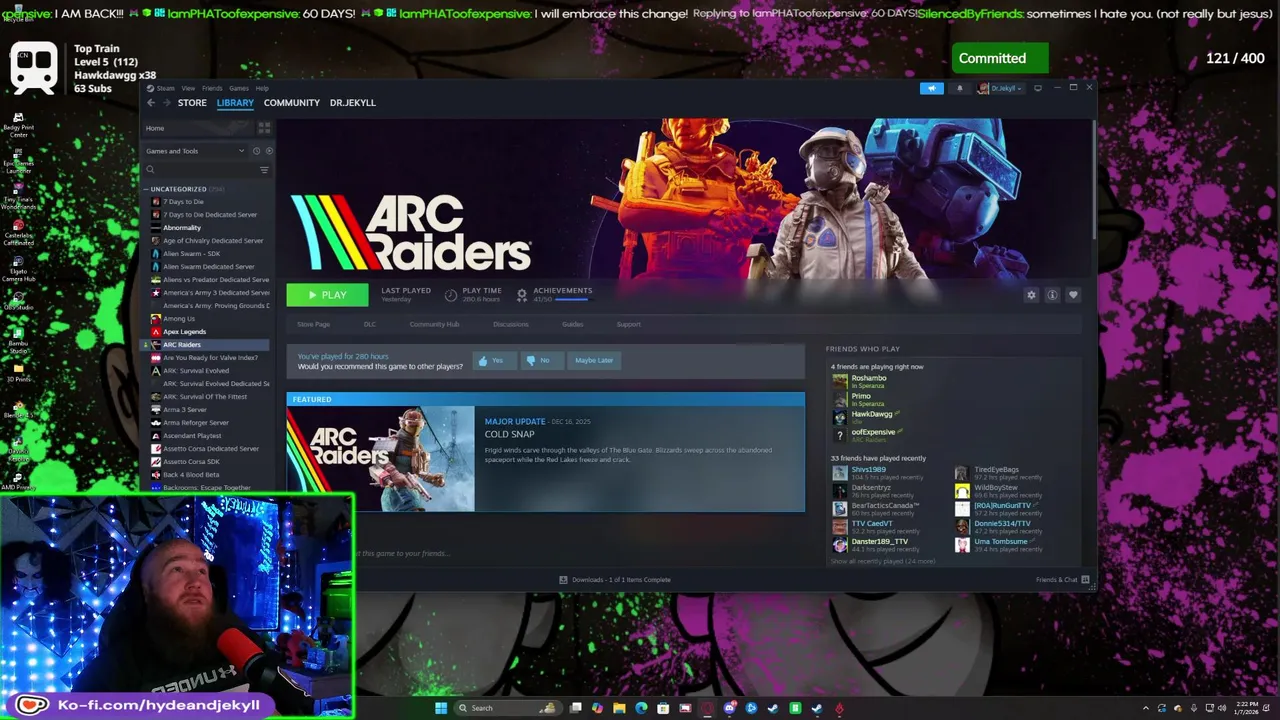The image size is (1280, 720).
Task: Sort library by recent activity clock icon
Action: [256, 151]
